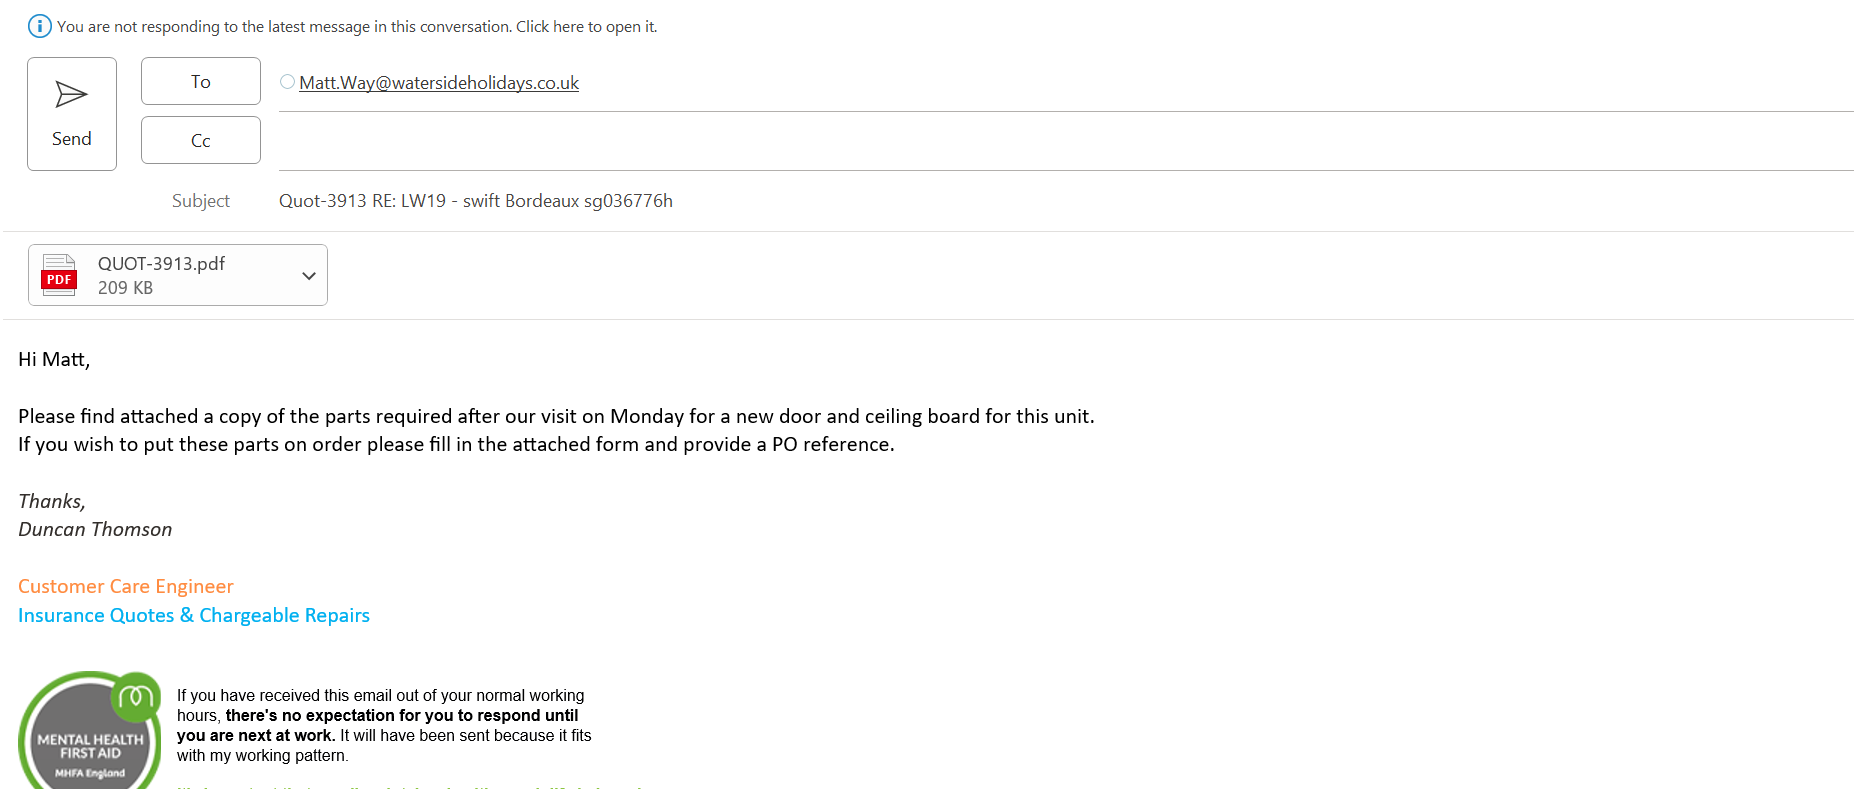1854x789 pixels.
Task: Place cursor in the 'Hi Matt,' greeting line
Action: click(54, 360)
